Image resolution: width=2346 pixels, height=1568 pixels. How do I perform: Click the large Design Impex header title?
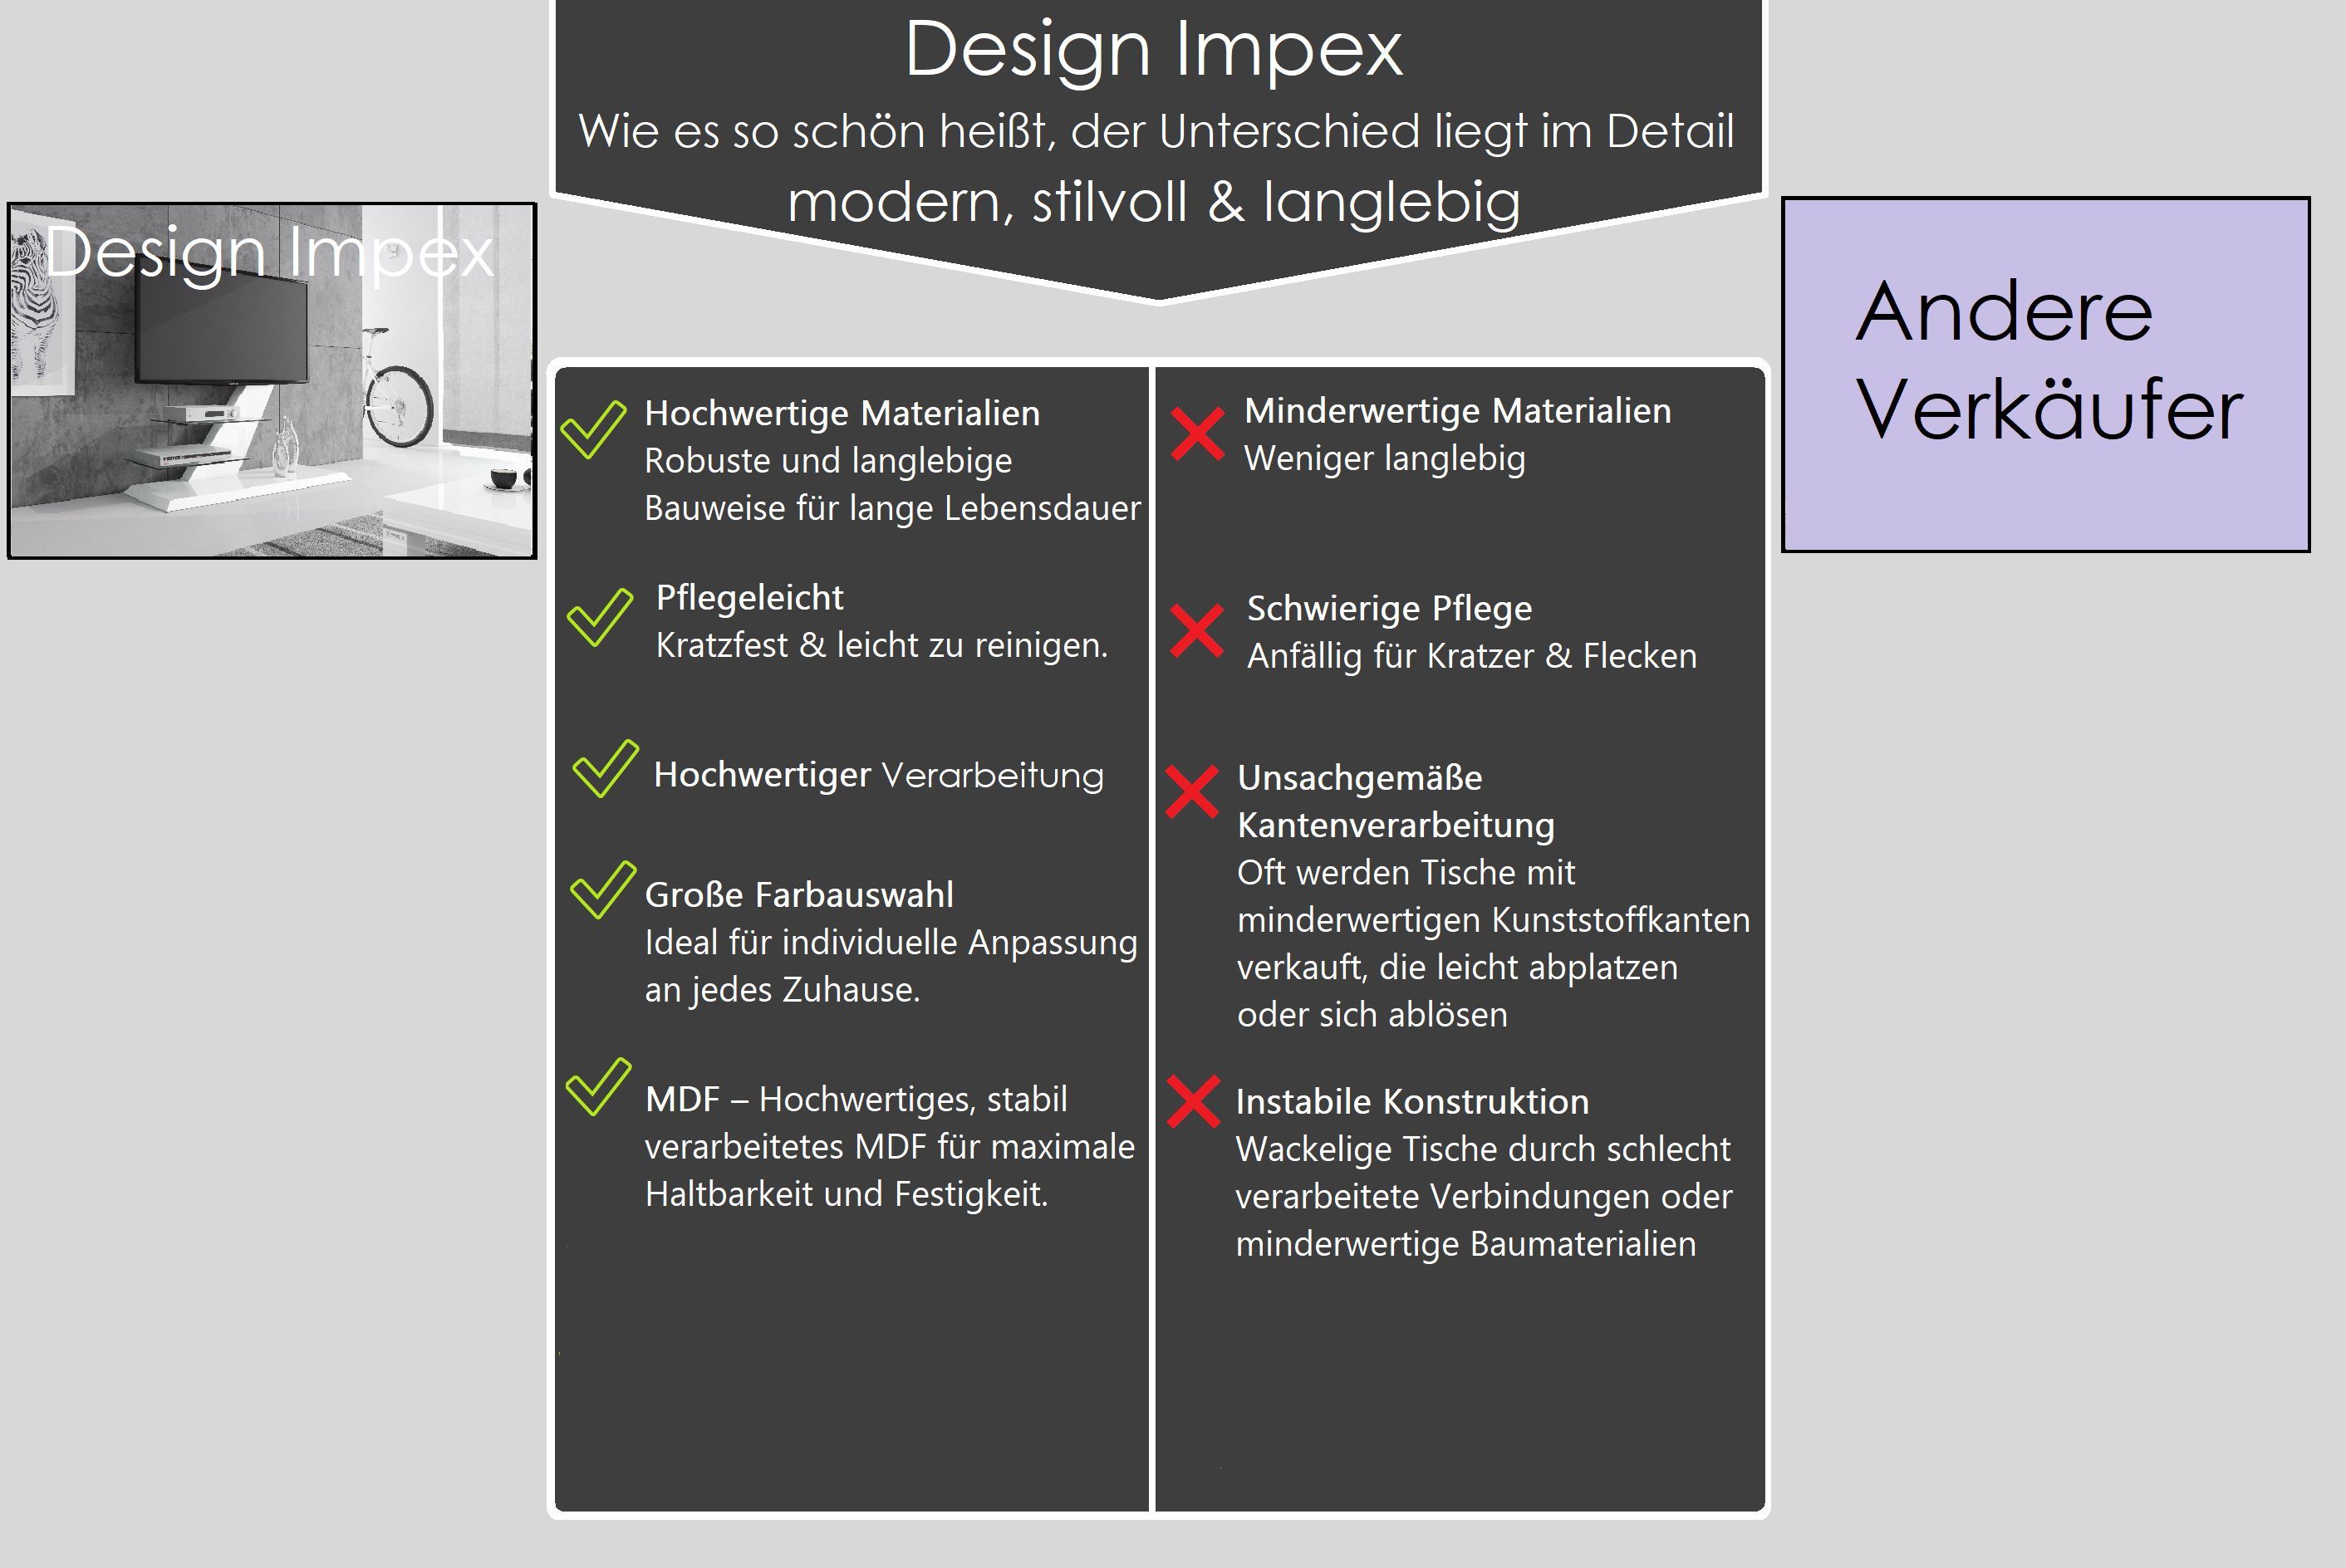pyautogui.click(x=1153, y=48)
